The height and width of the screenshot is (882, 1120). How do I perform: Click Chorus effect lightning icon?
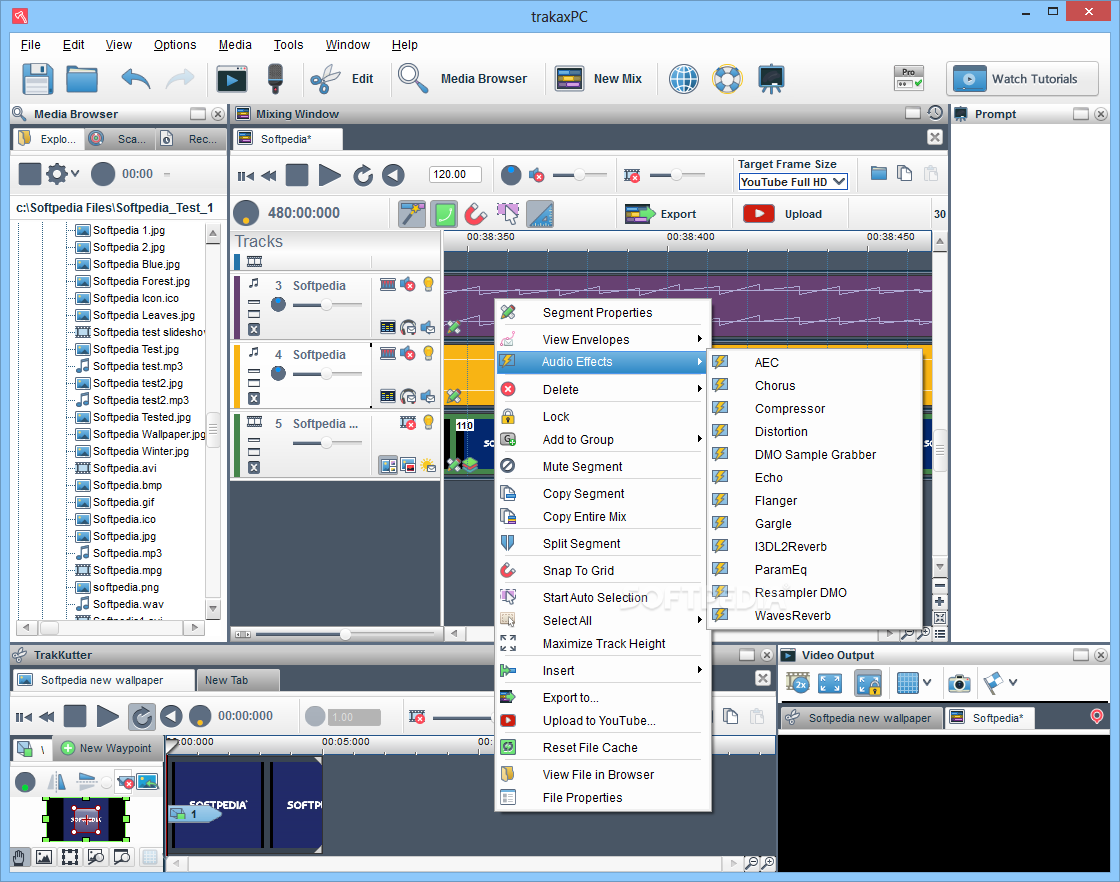(x=720, y=385)
